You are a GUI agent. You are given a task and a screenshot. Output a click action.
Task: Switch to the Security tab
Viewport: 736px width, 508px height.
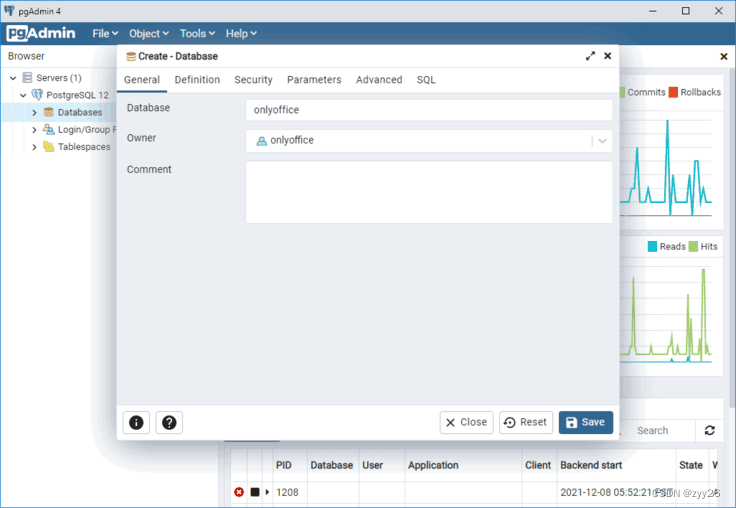253,80
